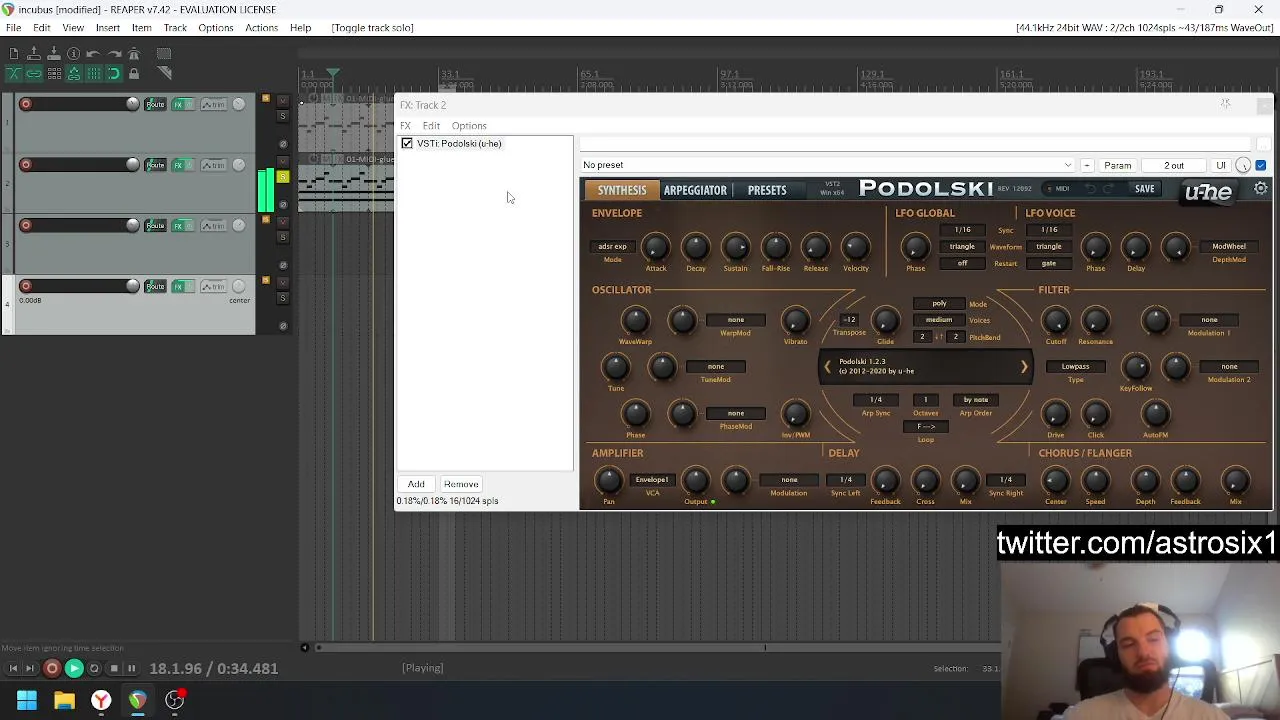Open VCA Envelope1 selector

652,479
